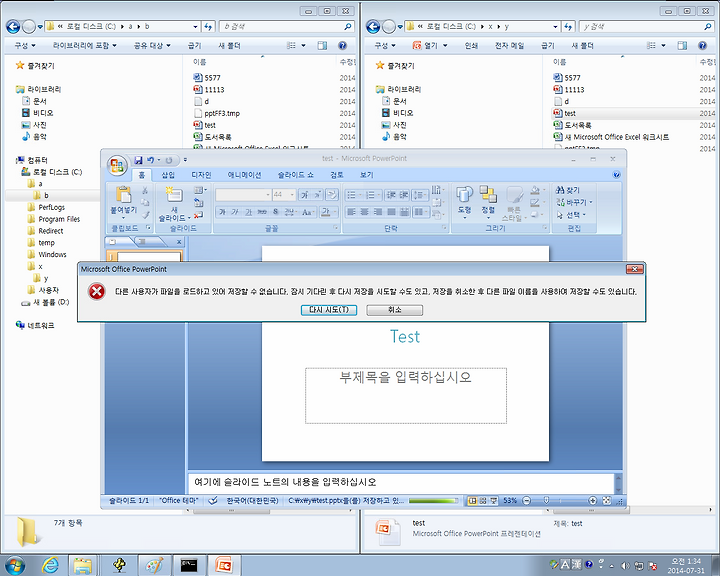This screenshot has width=720, height=576.
Task: Click the Windows Start orb
Action: click(15, 565)
